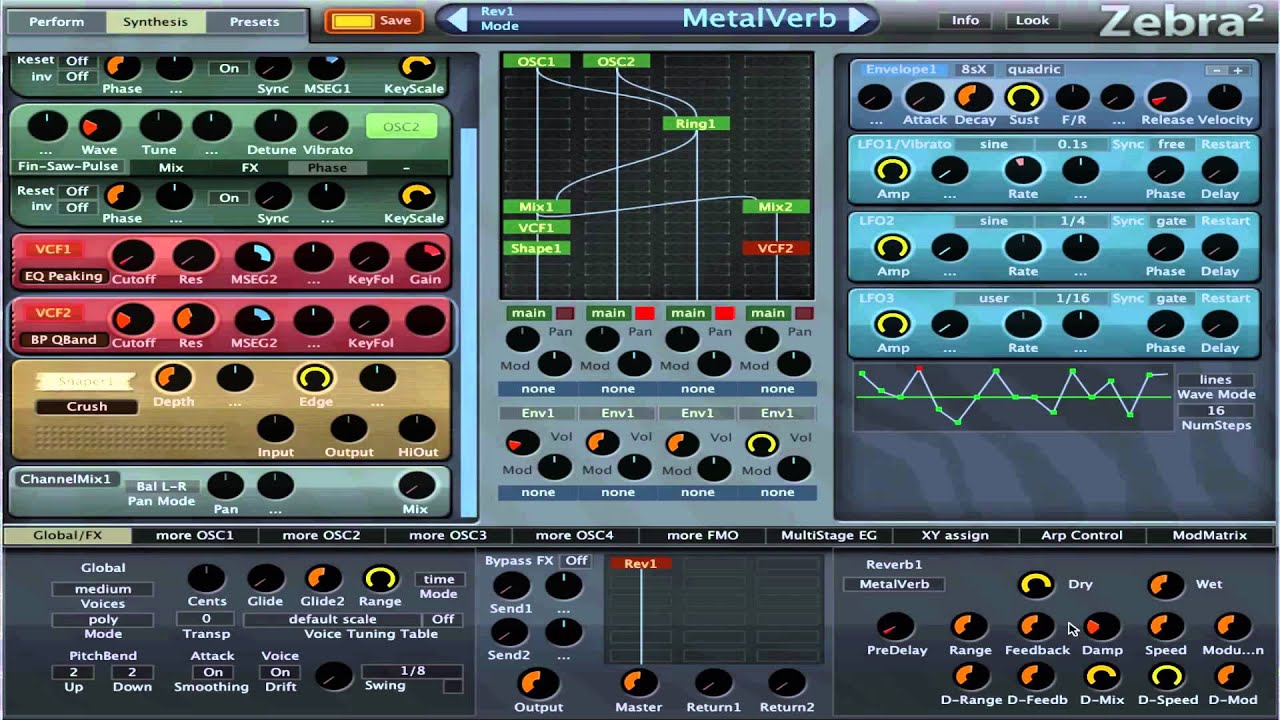The image size is (1280, 720).
Task: Switch to the Presets tab
Action: click(255, 21)
